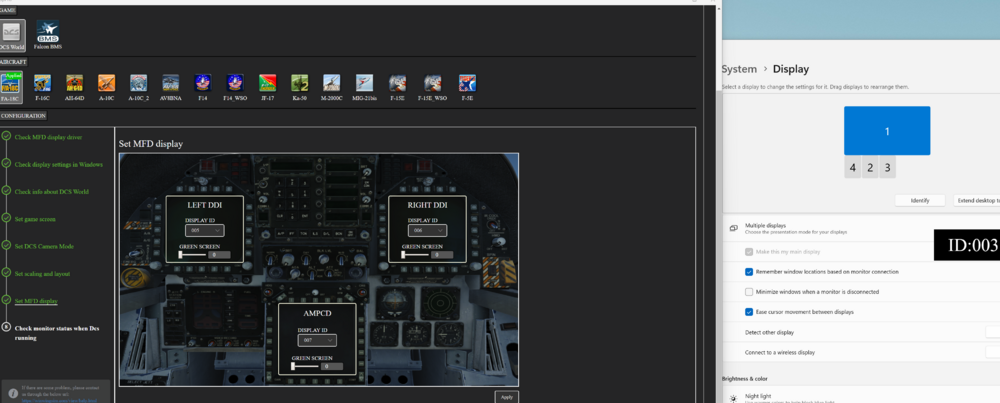1000x403 pixels.
Task: Open the LEFT DDI Display ID dropdown
Action: (204, 230)
